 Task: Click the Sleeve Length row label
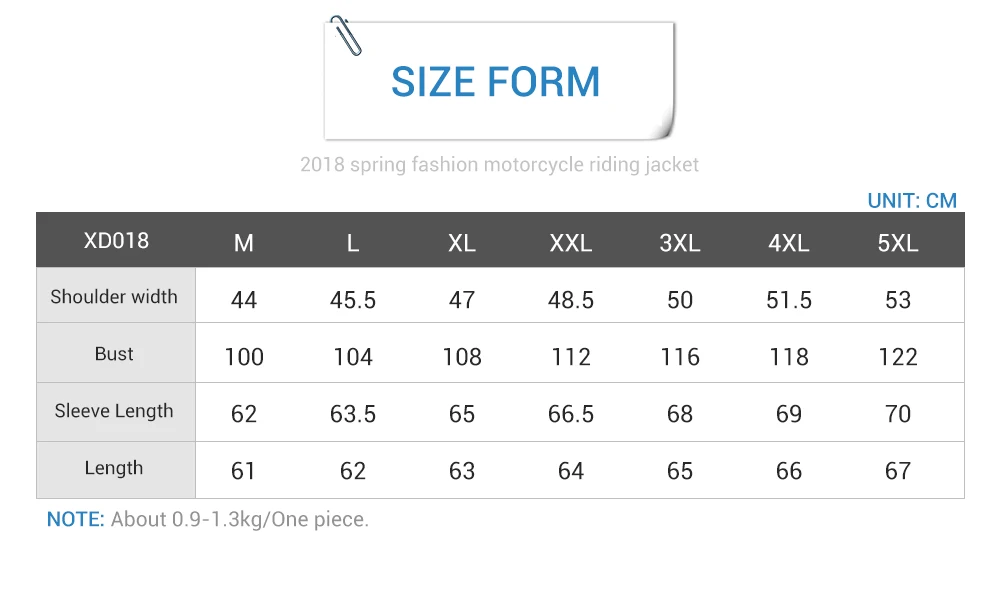coord(114,411)
